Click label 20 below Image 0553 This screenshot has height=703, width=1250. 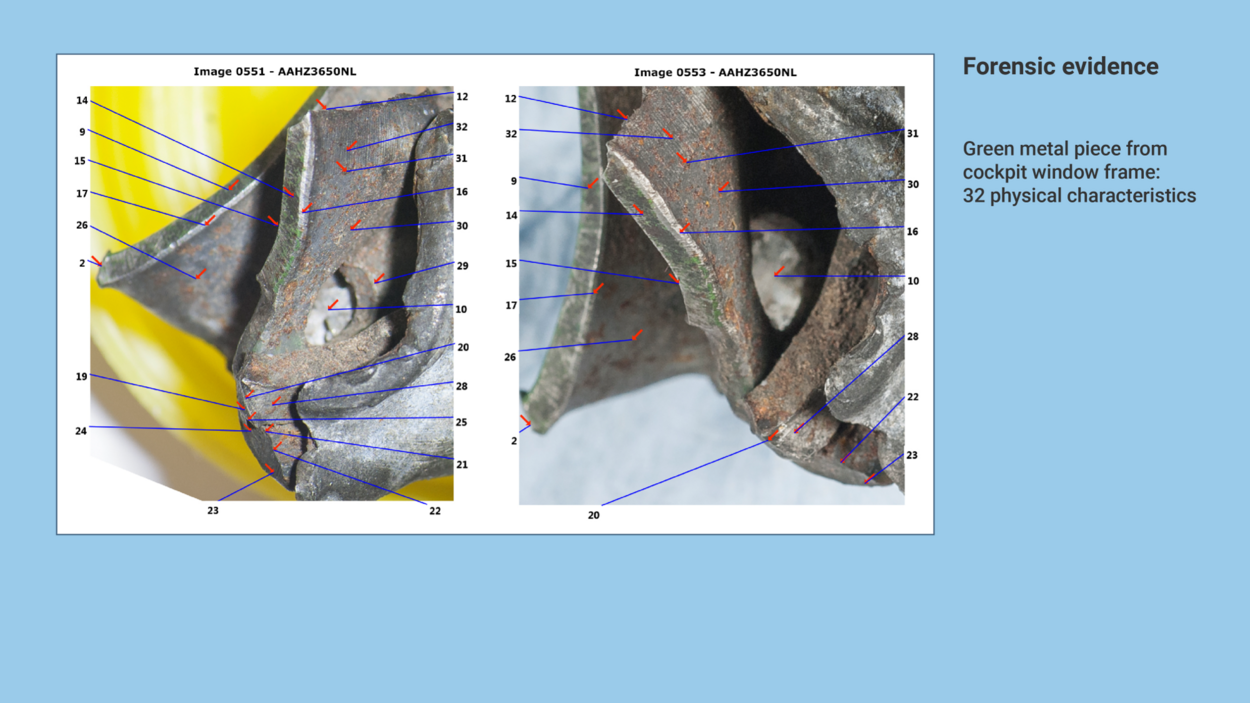594,516
